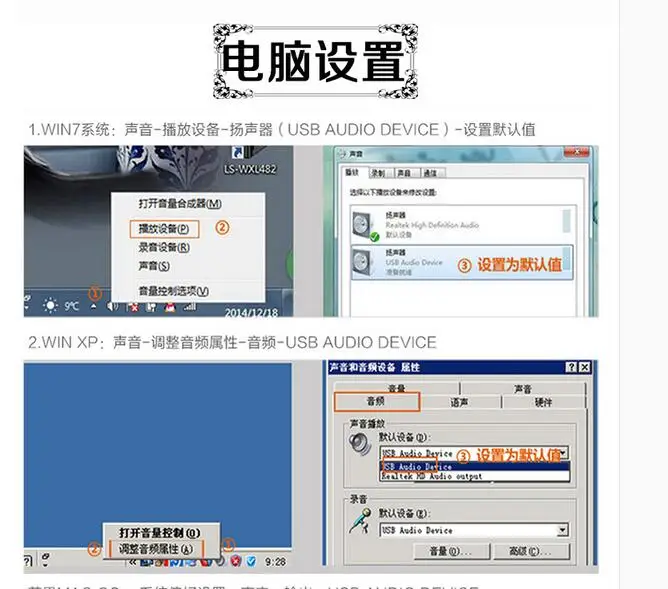
Task: Click the 9:28 clock in XP taskbar
Action: pos(275,562)
